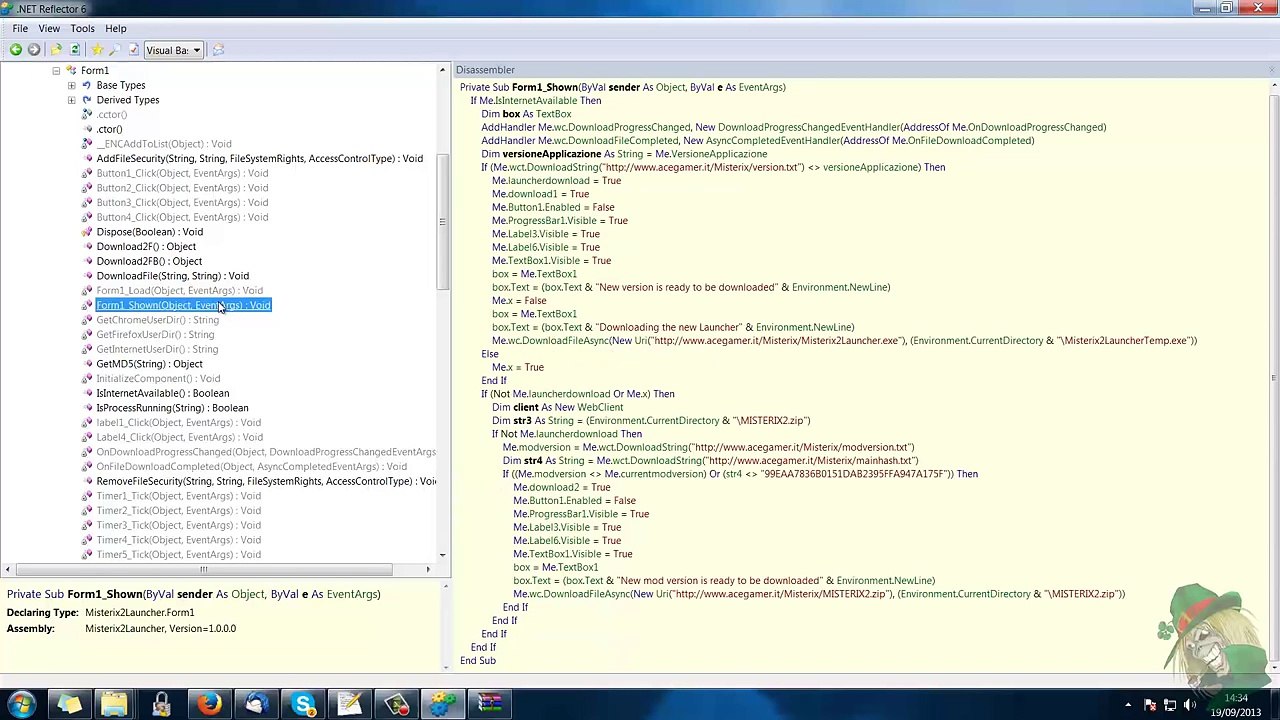Select the .cctor() constructor entry
The image size is (1280, 720).
coord(111,115)
